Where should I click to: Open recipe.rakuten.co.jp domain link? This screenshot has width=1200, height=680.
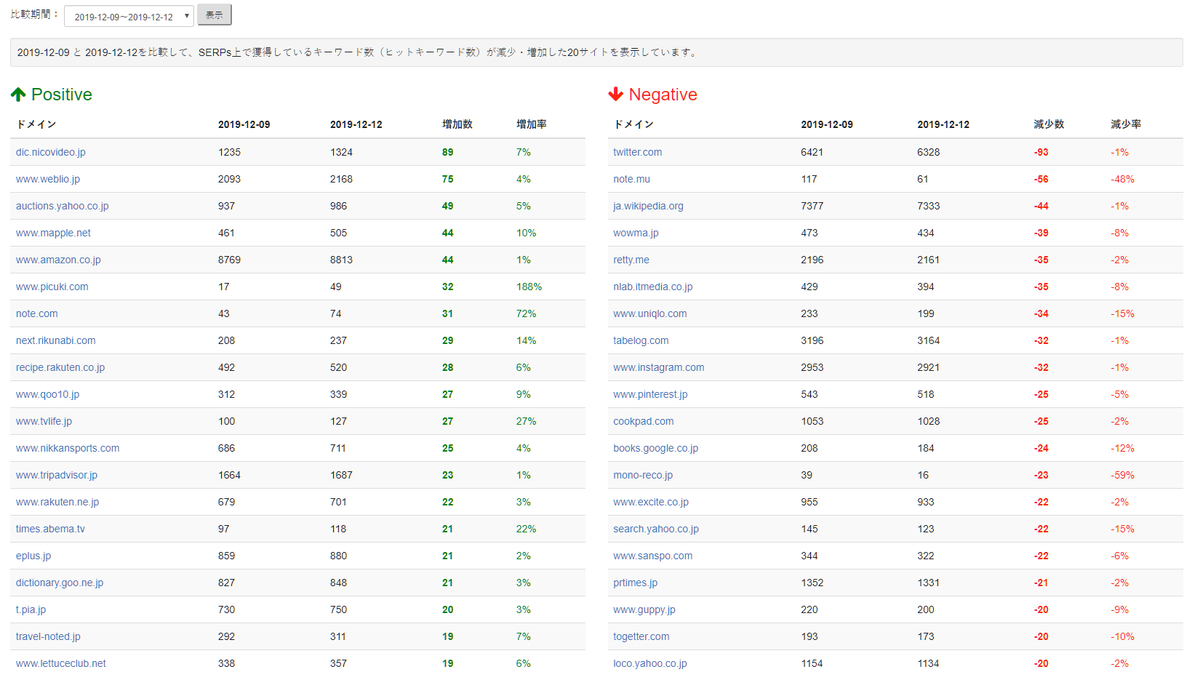(60, 368)
